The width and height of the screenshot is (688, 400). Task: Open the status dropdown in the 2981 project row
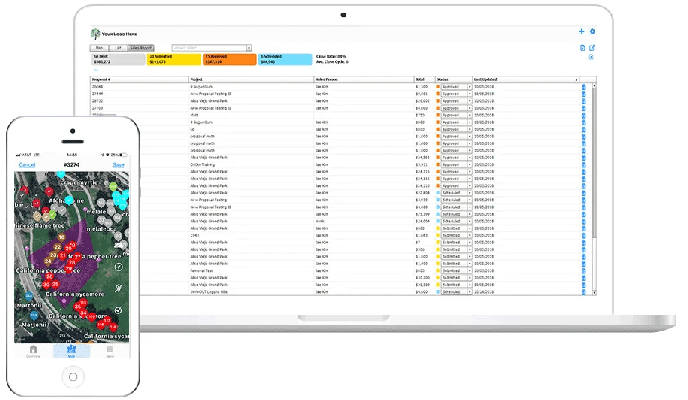pyautogui.click(x=456, y=236)
